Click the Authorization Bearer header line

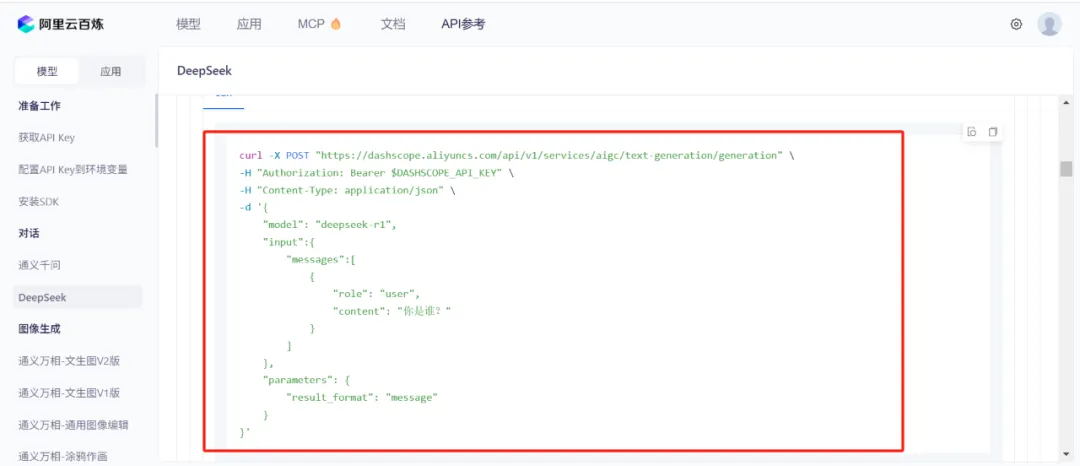[x=376, y=173]
